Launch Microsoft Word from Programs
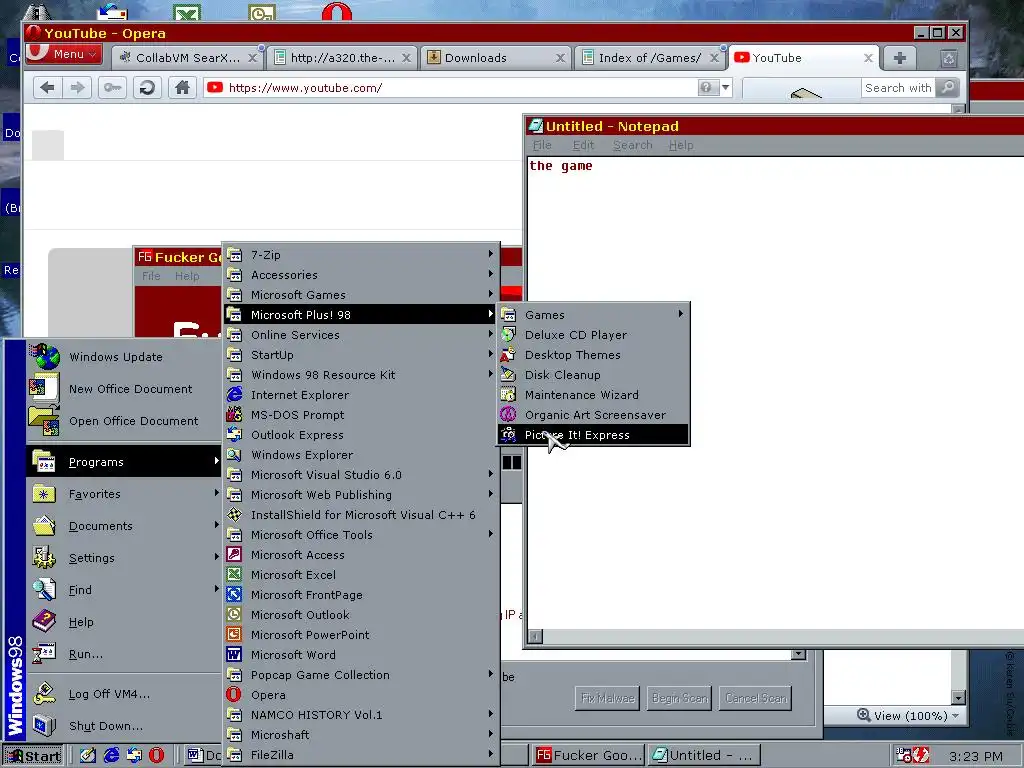The height and width of the screenshot is (768, 1024). point(361,655)
